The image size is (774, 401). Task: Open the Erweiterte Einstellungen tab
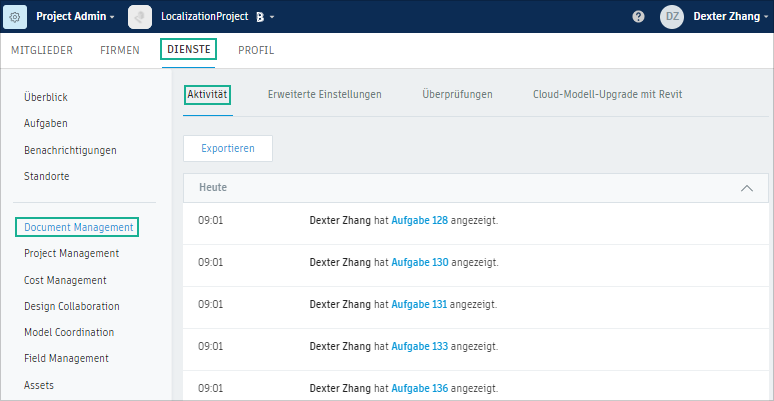pyautogui.click(x=325, y=94)
